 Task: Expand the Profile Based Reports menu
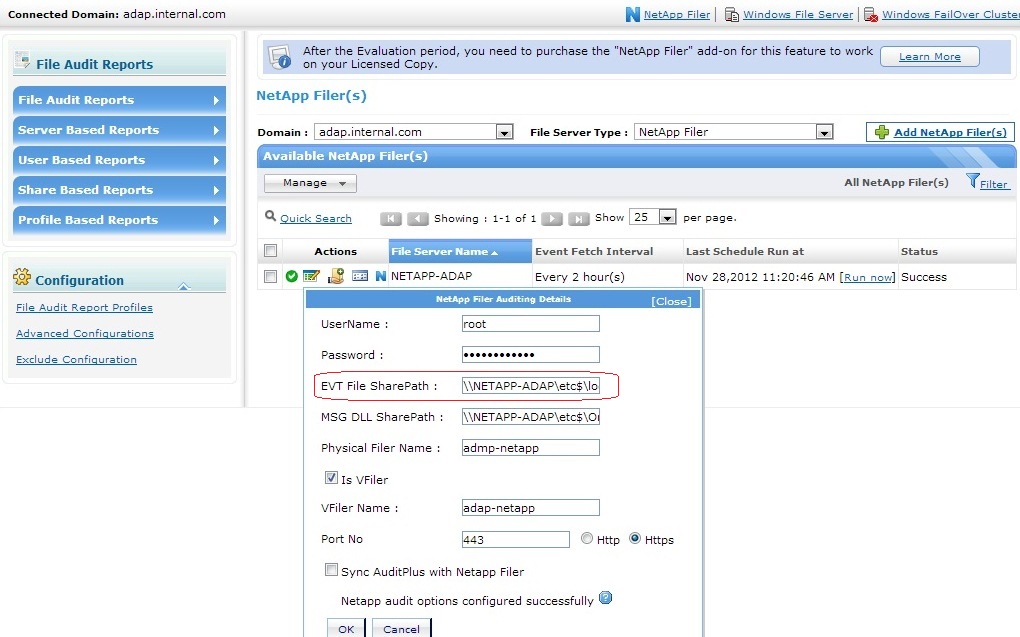118,220
